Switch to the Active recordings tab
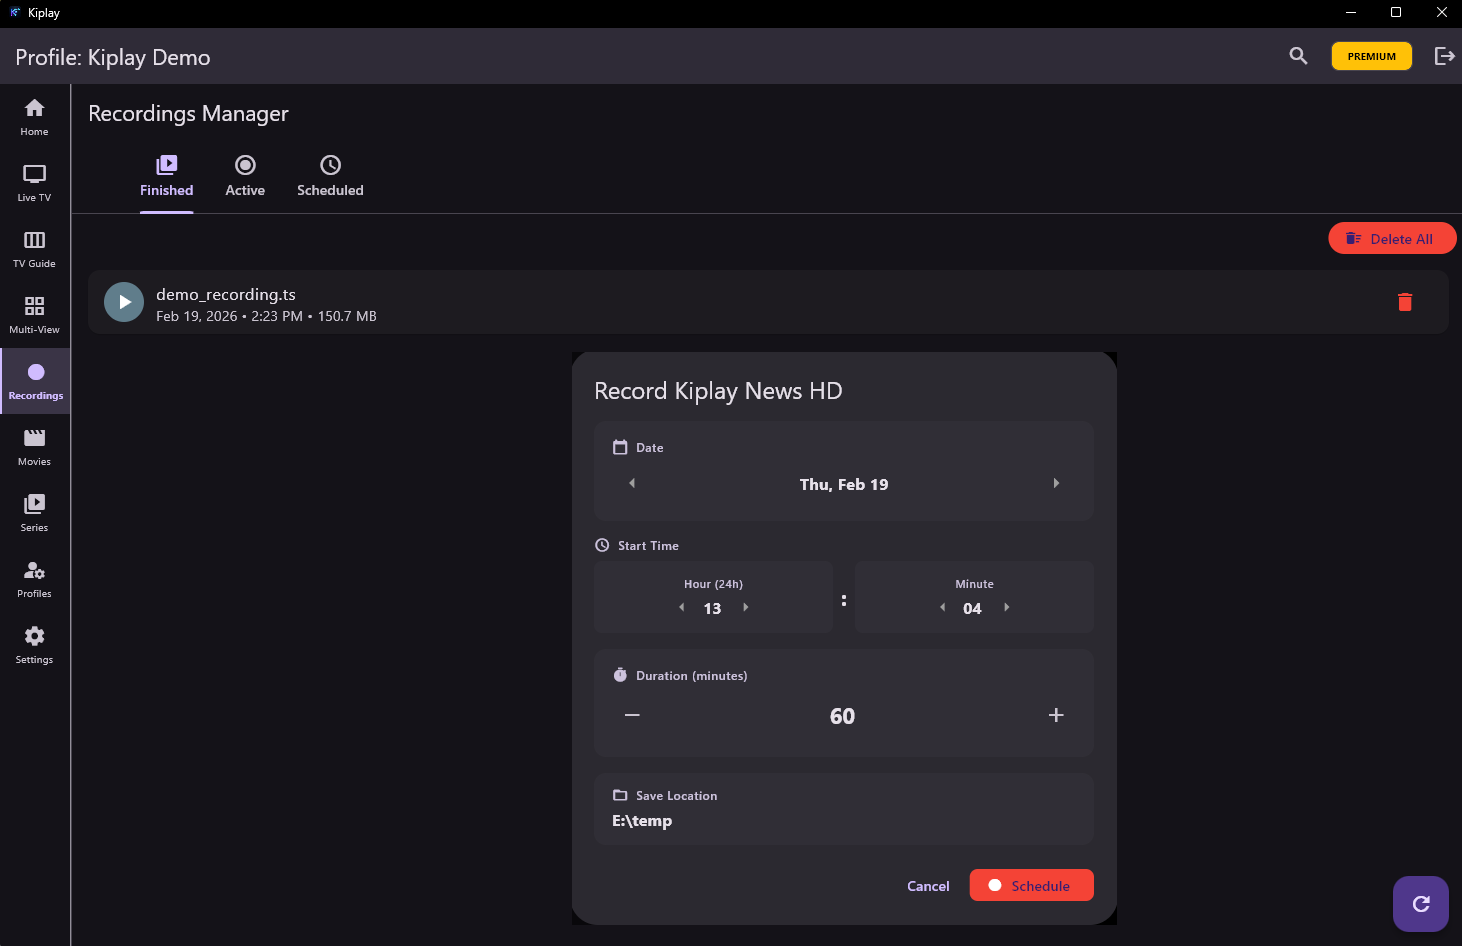The width and height of the screenshot is (1462, 946). pyautogui.click(x=245, y=176)
